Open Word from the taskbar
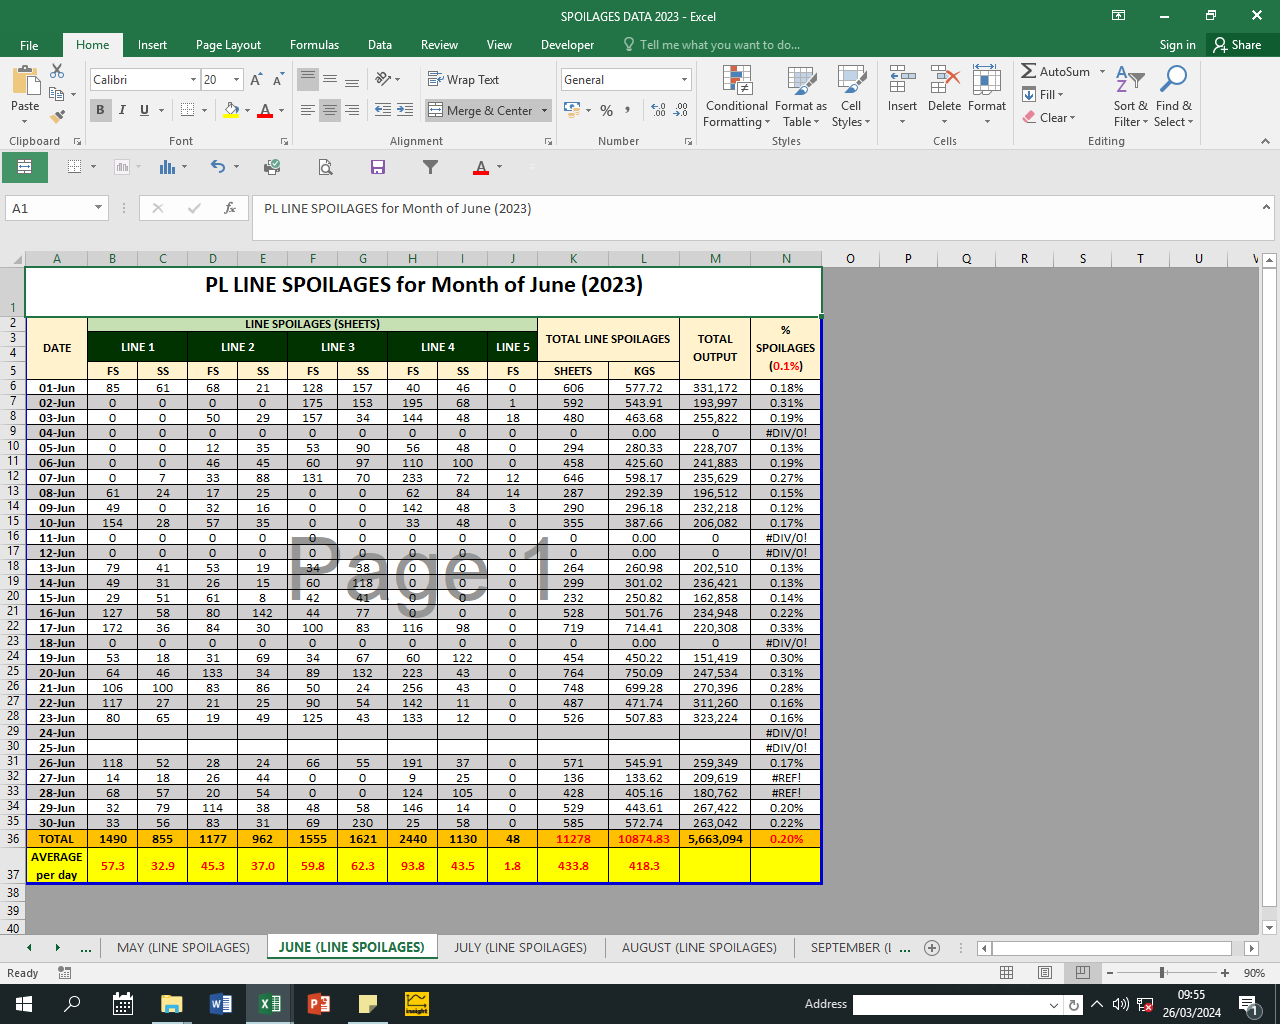Screen dimensions: 1280x1024 click(x=220, y=1004)
